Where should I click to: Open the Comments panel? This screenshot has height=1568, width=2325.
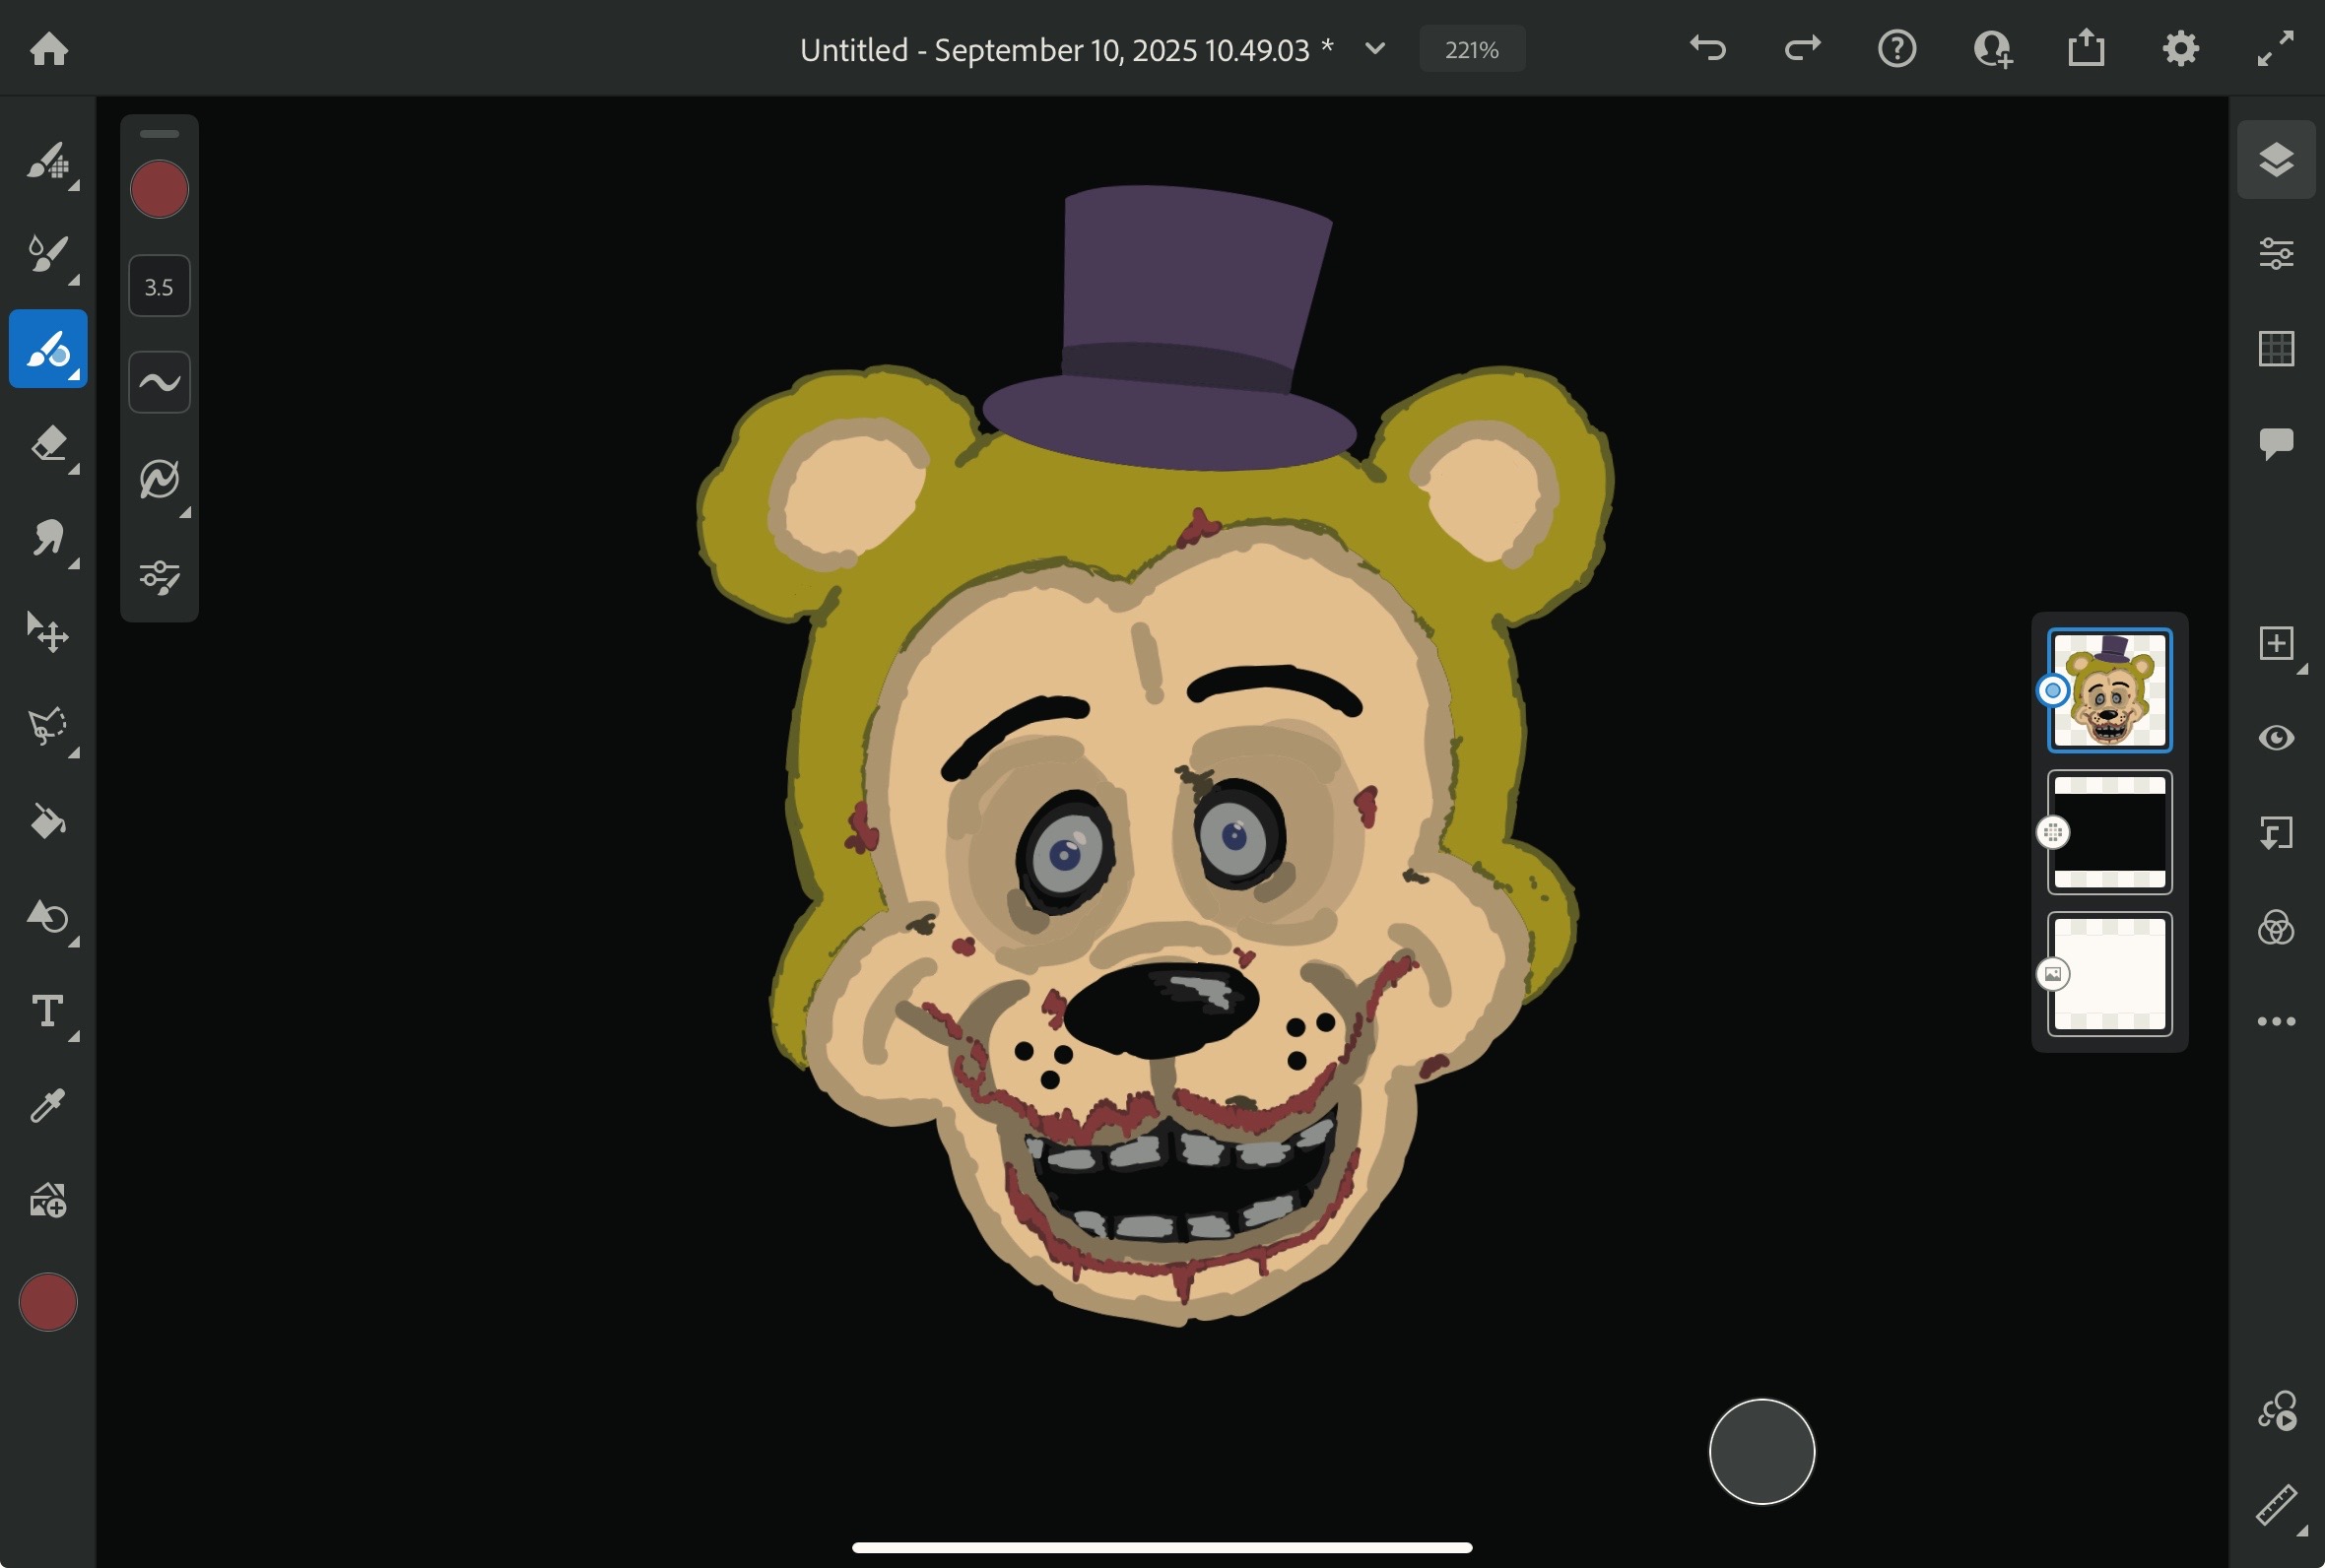pos(2276,443)
